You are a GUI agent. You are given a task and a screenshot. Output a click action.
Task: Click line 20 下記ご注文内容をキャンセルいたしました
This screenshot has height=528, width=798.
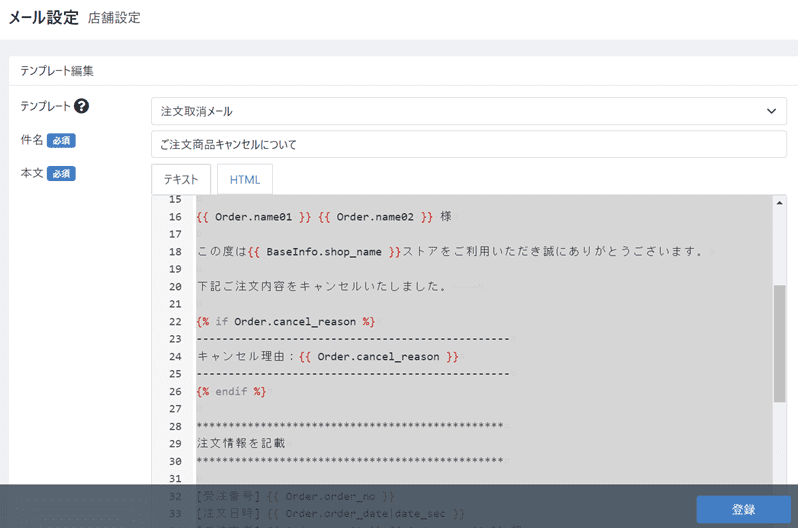click(x=322, y=287)
